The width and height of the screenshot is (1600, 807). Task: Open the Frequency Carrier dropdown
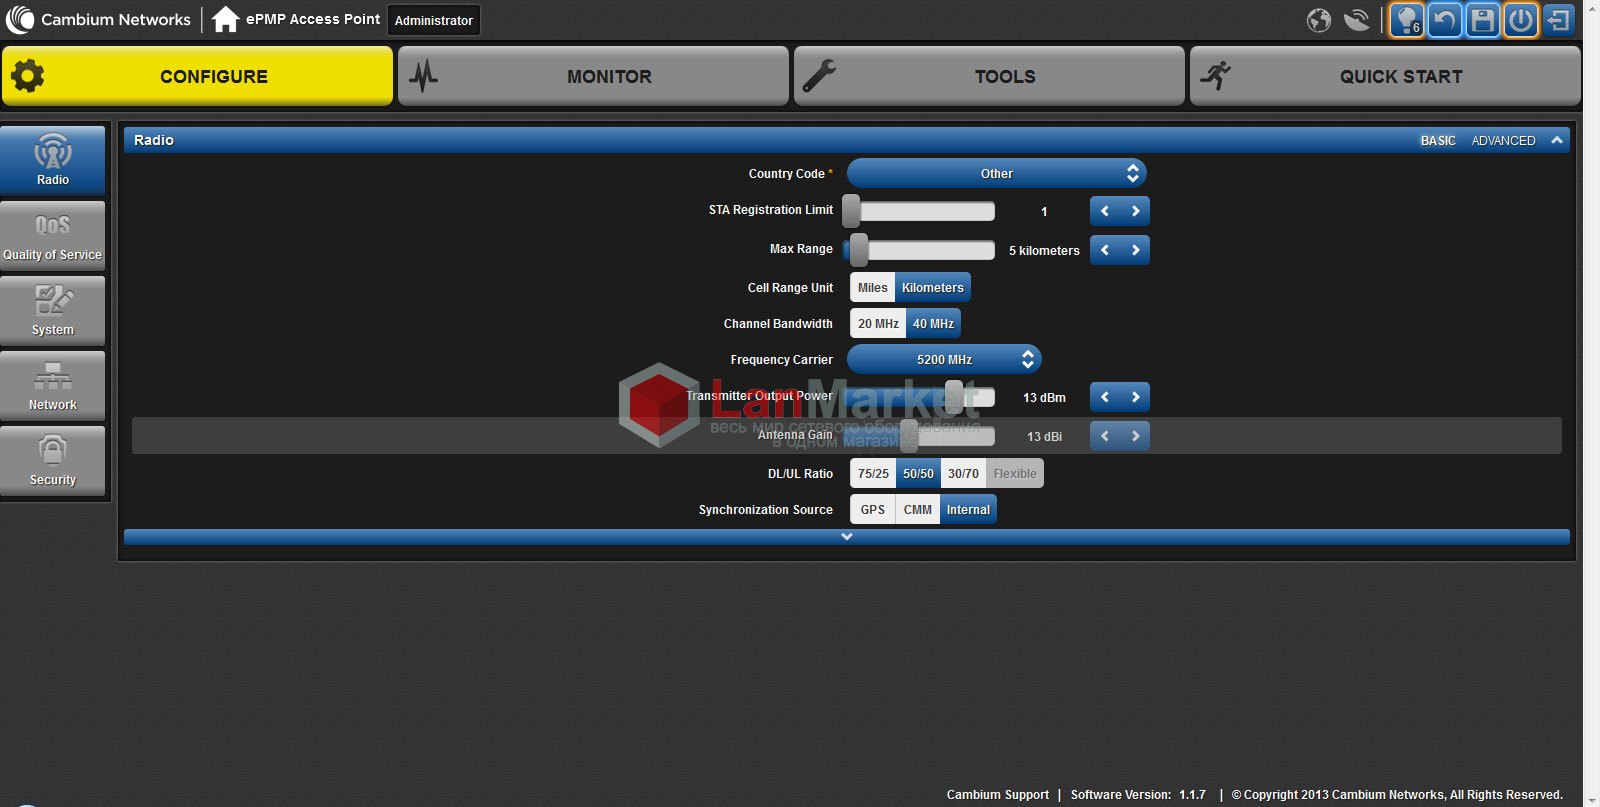pos(944,360)
